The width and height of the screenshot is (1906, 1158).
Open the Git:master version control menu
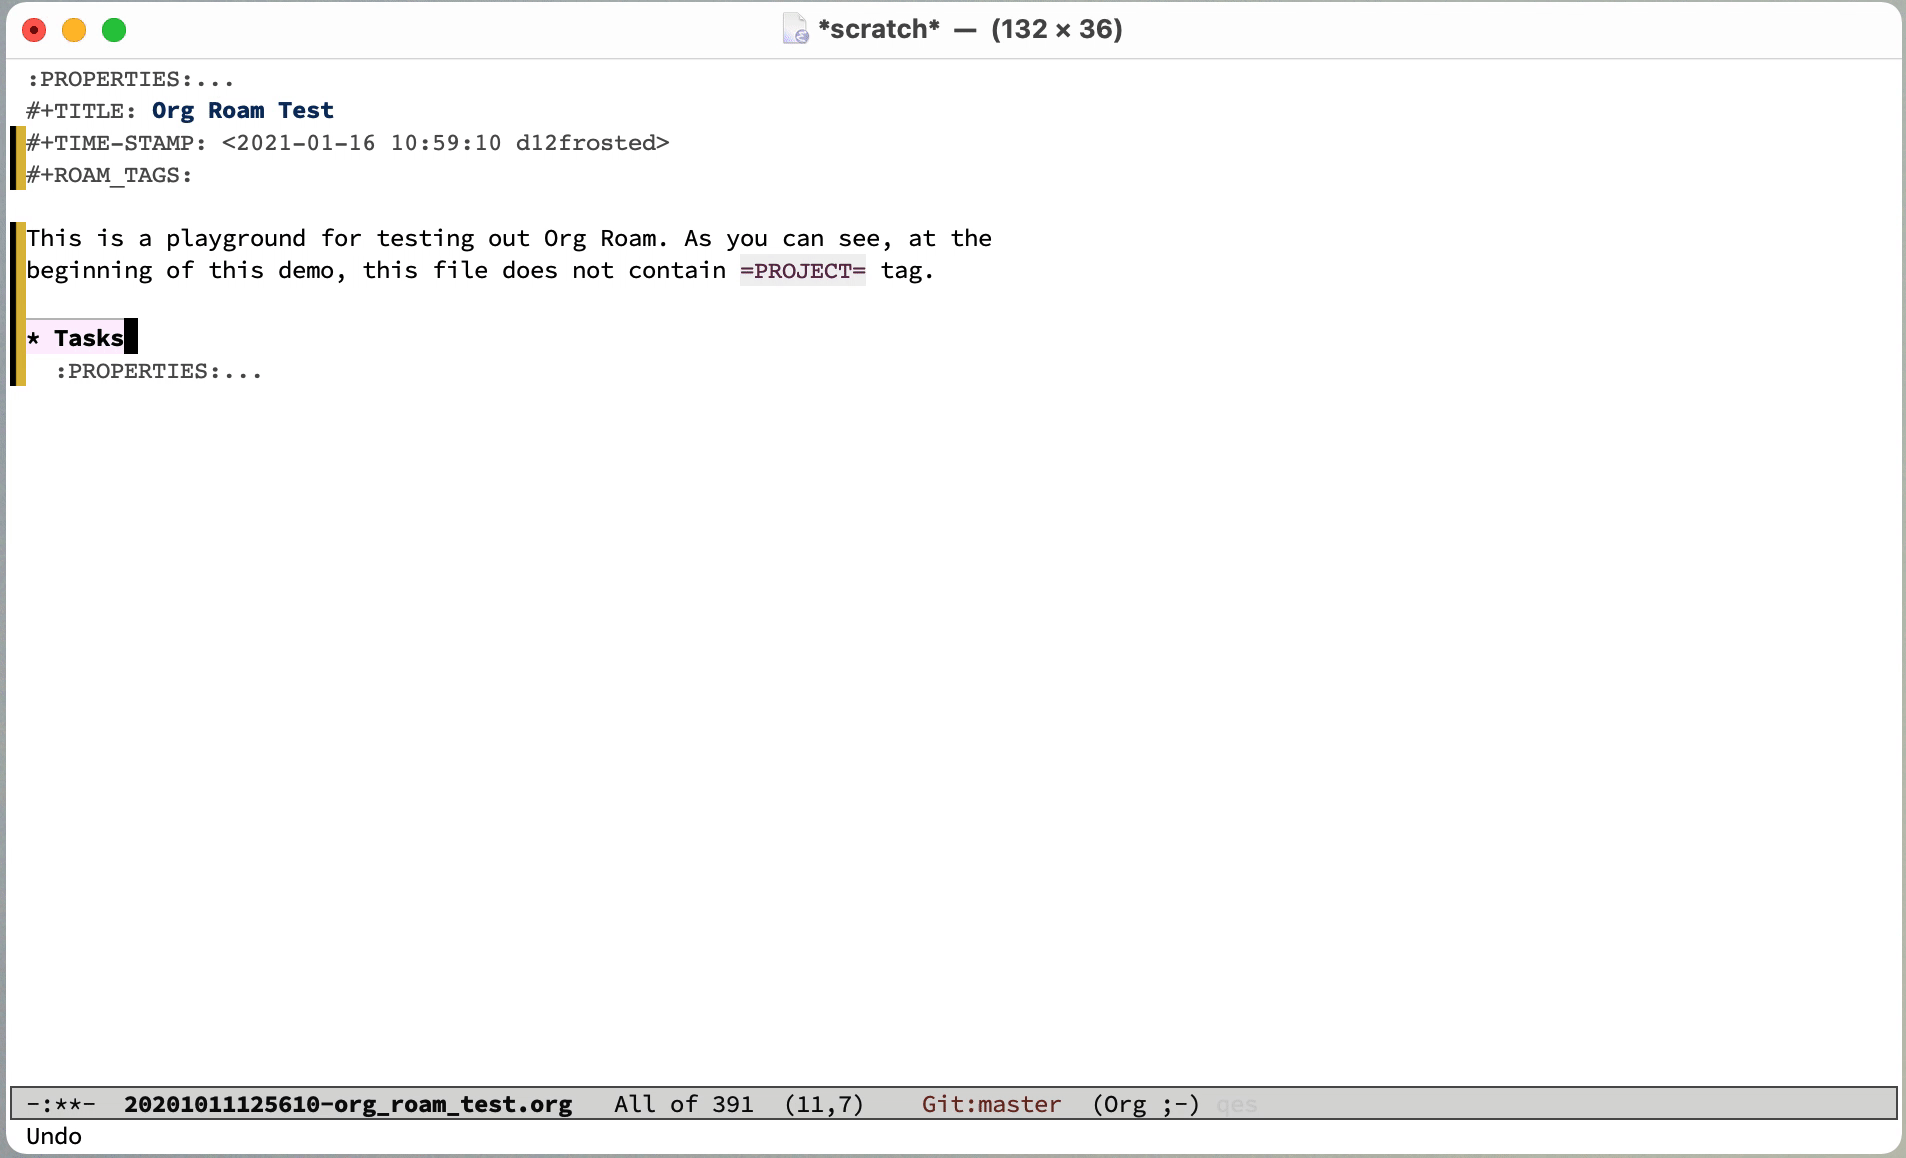pos(990,1104)
